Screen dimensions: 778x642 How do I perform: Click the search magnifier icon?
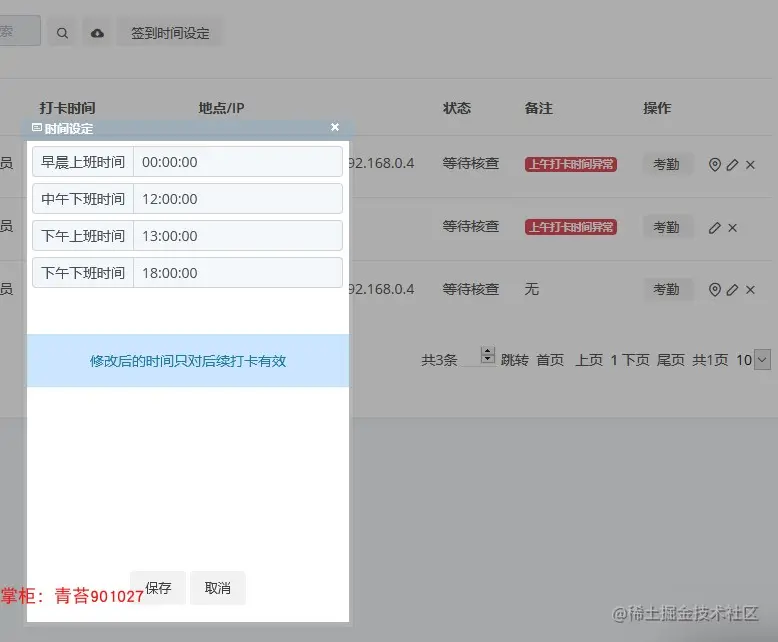pos(62,33)
